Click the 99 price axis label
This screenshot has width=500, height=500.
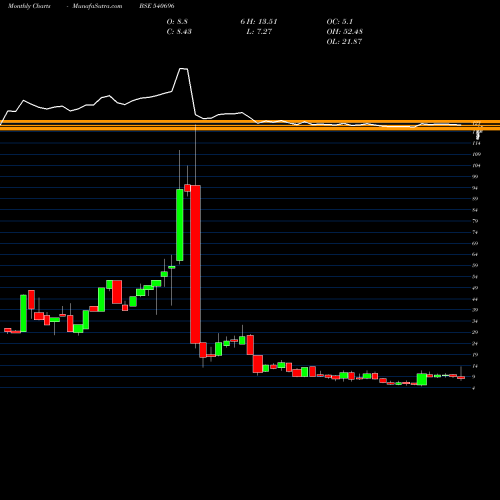coord(475,177)
